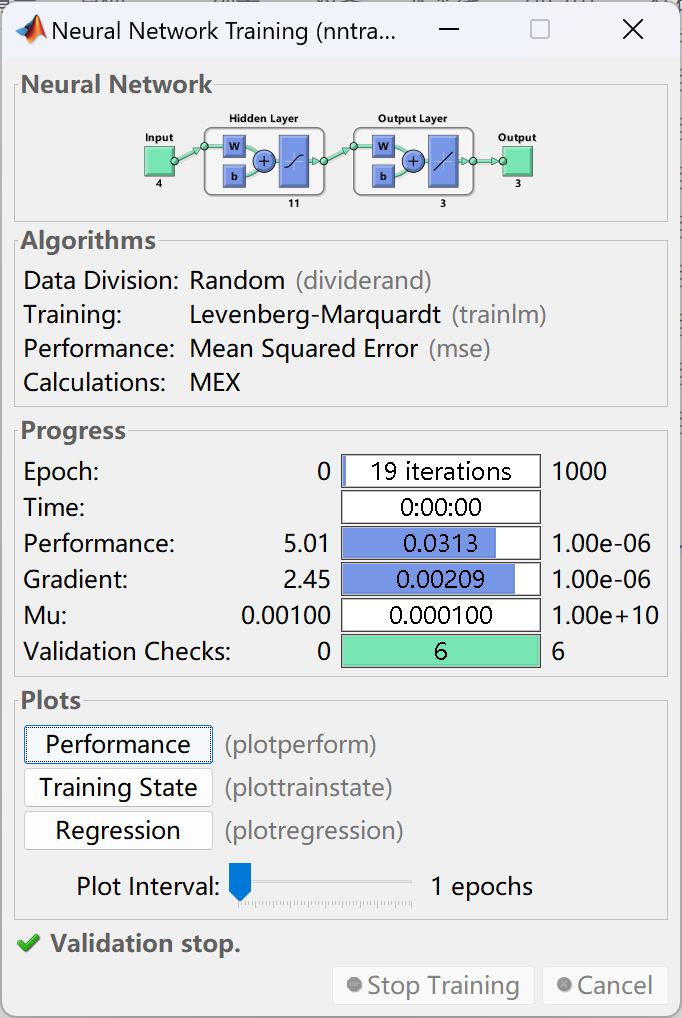Click the initial Mu value '0.00100'
The width and height of the screenshot is (682, 1018).
tap(286, 615)
